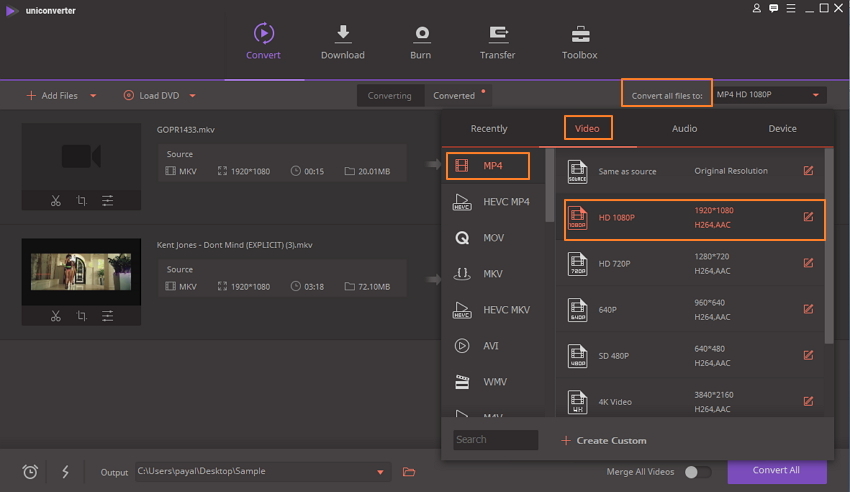Viewport: 850px width, 492px height.
Task: Toggle high speed conversion lightning icon
Action: 65,471
